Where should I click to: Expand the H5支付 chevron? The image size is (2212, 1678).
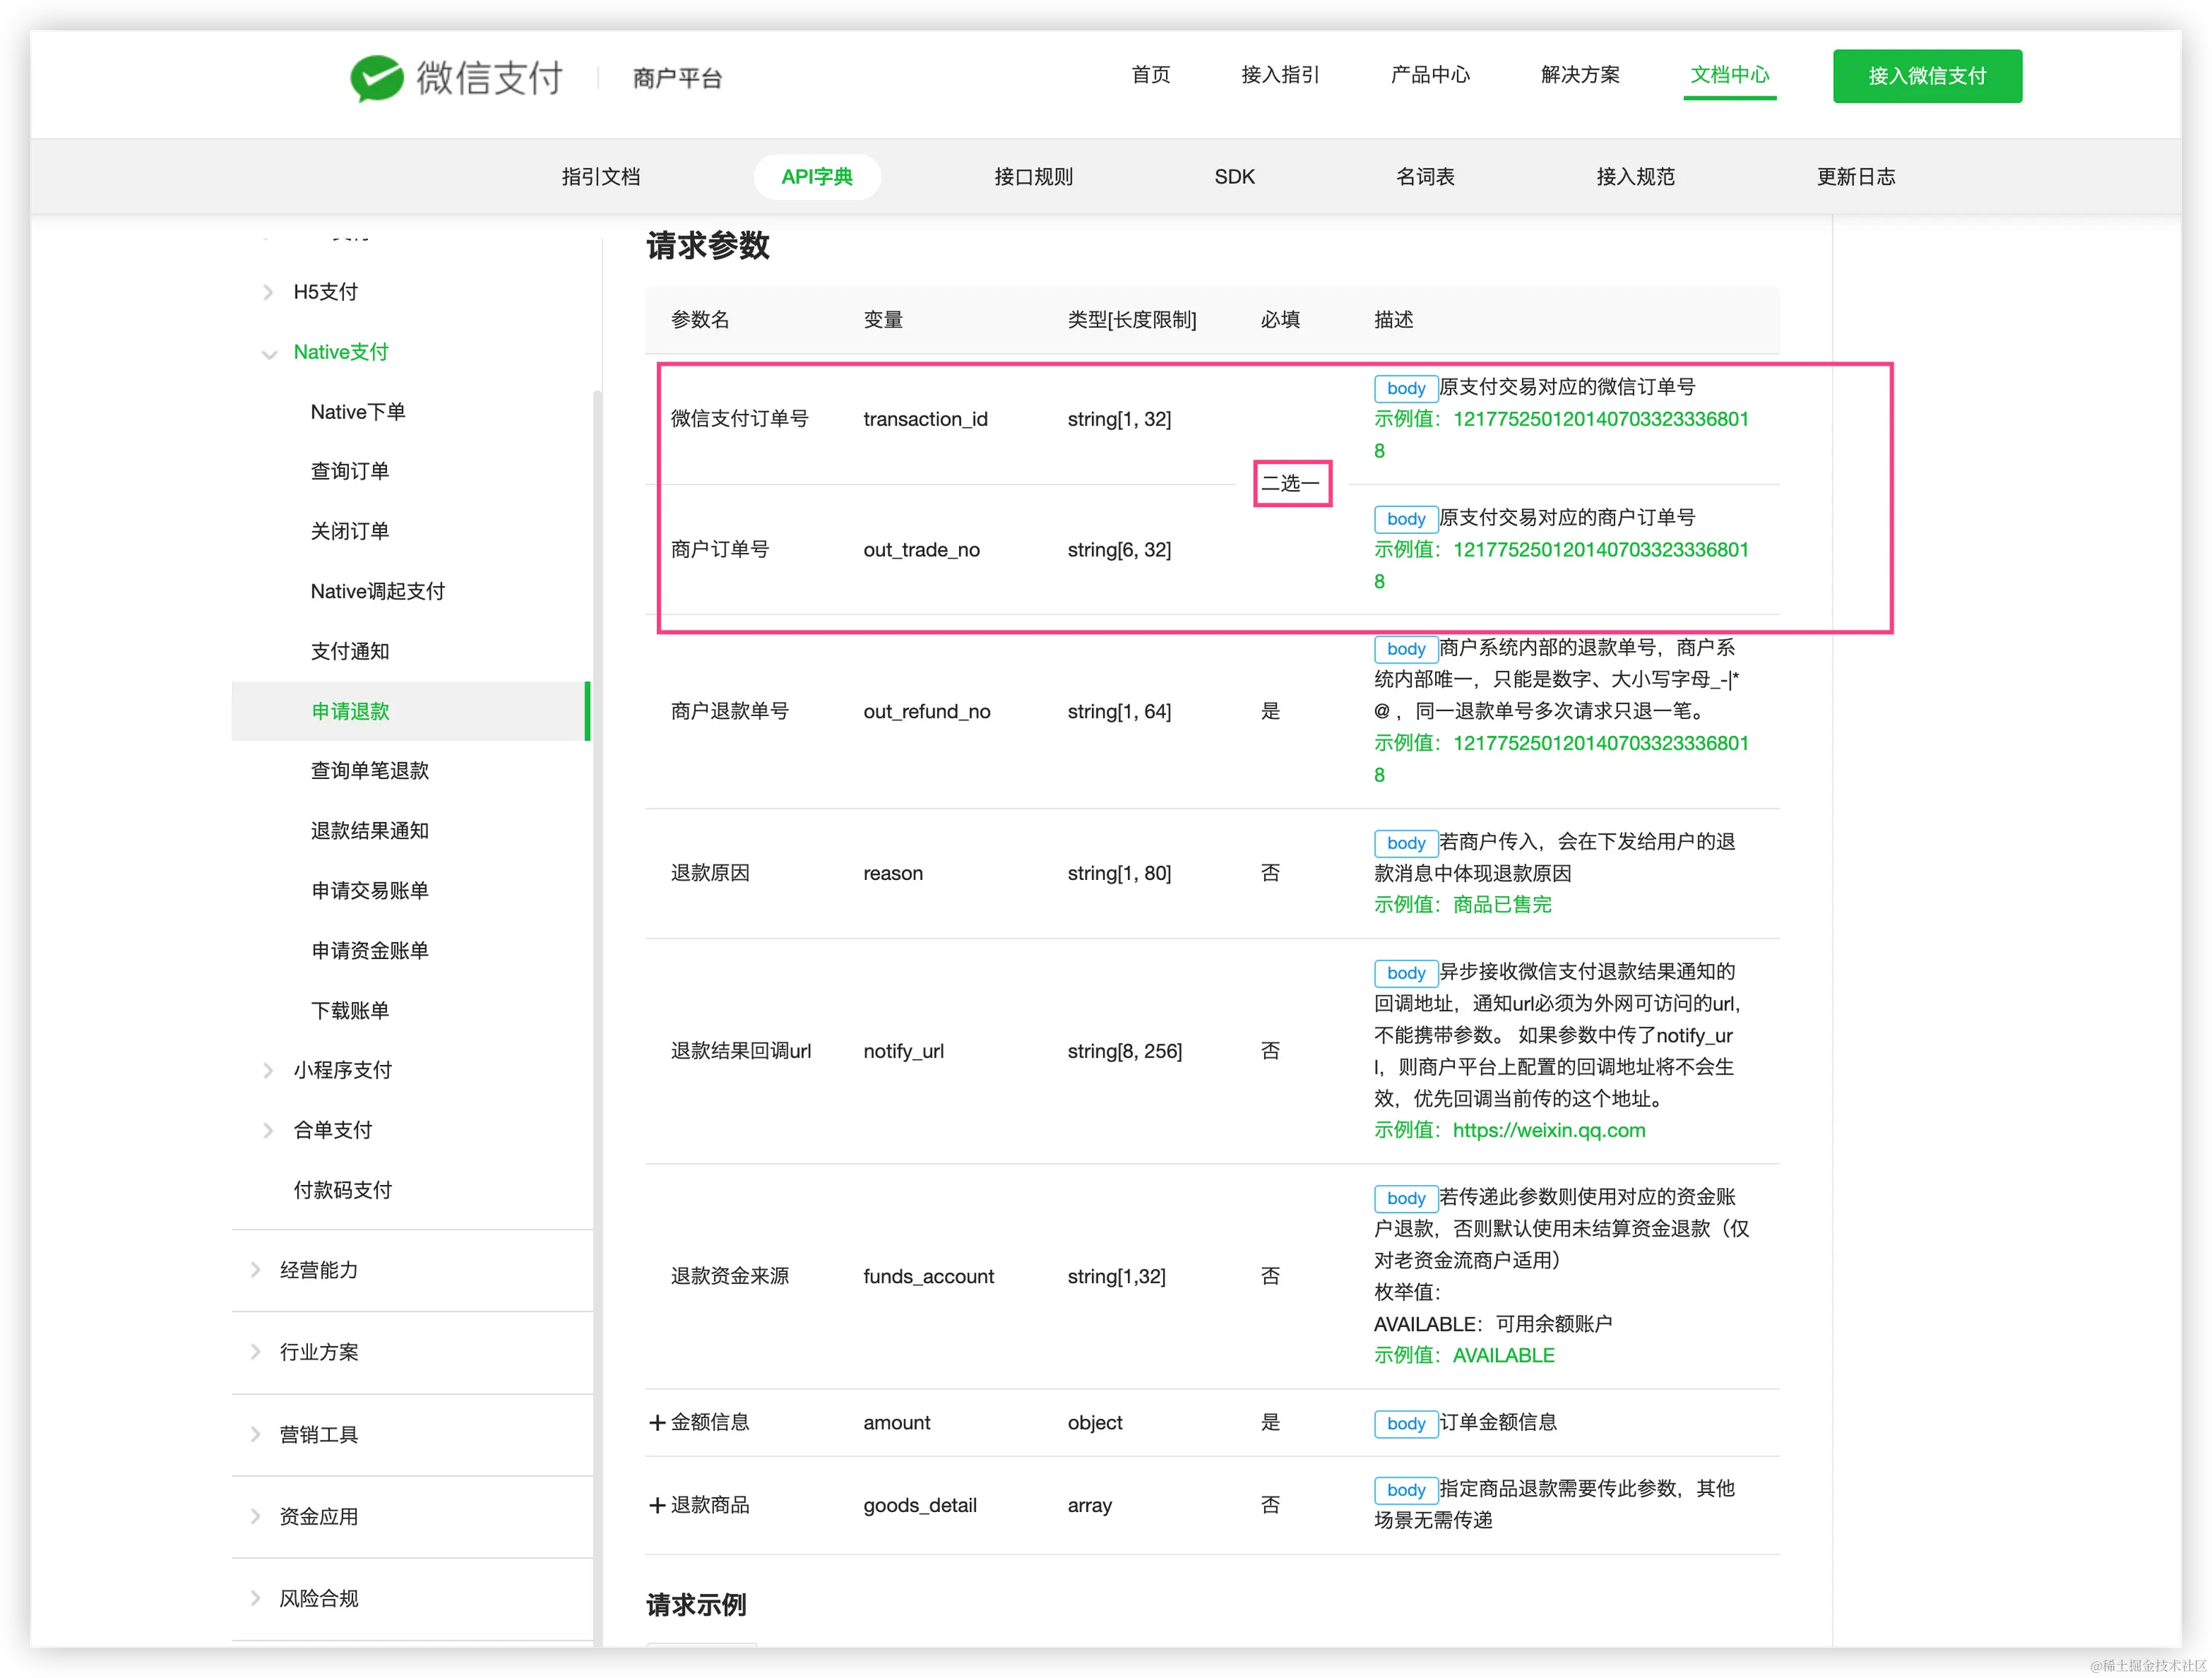pyautogui.click(x=267, y=292)
